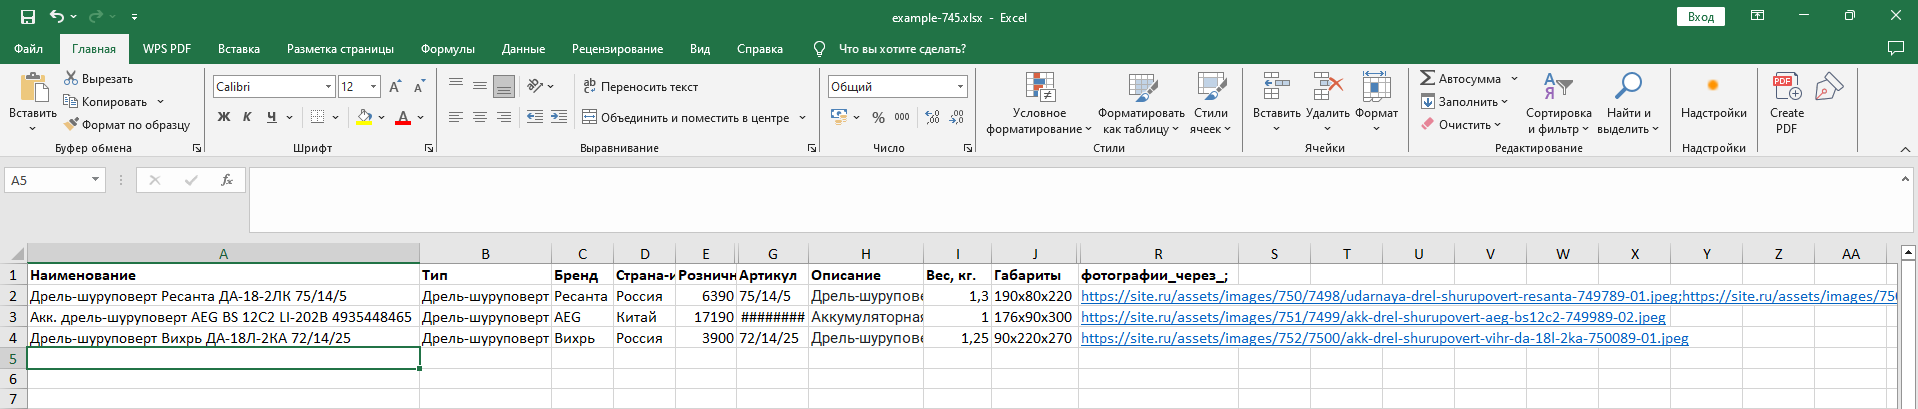Toggle bold Ж formatting
The width and height of the screenshot is (1918, 409).
[x=224, y=117]
